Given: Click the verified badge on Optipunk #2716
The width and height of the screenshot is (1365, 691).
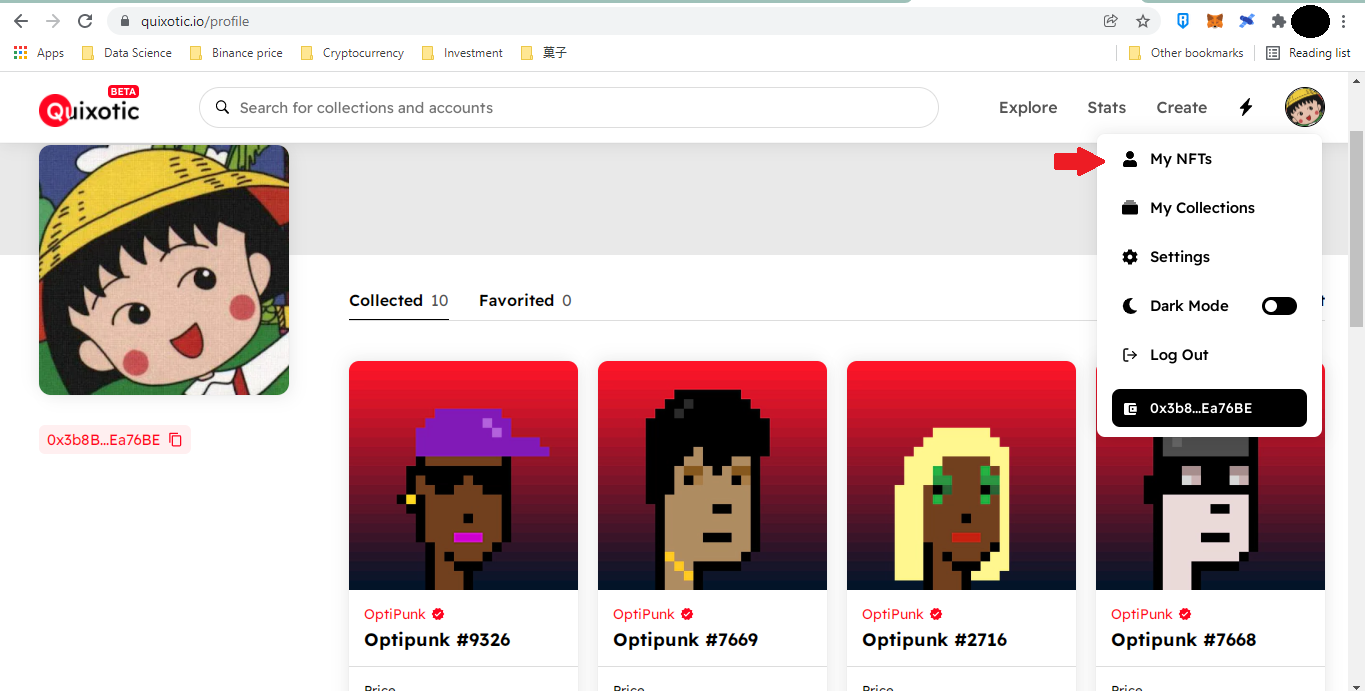Looking at the screenshot, I should pos(936,614).
